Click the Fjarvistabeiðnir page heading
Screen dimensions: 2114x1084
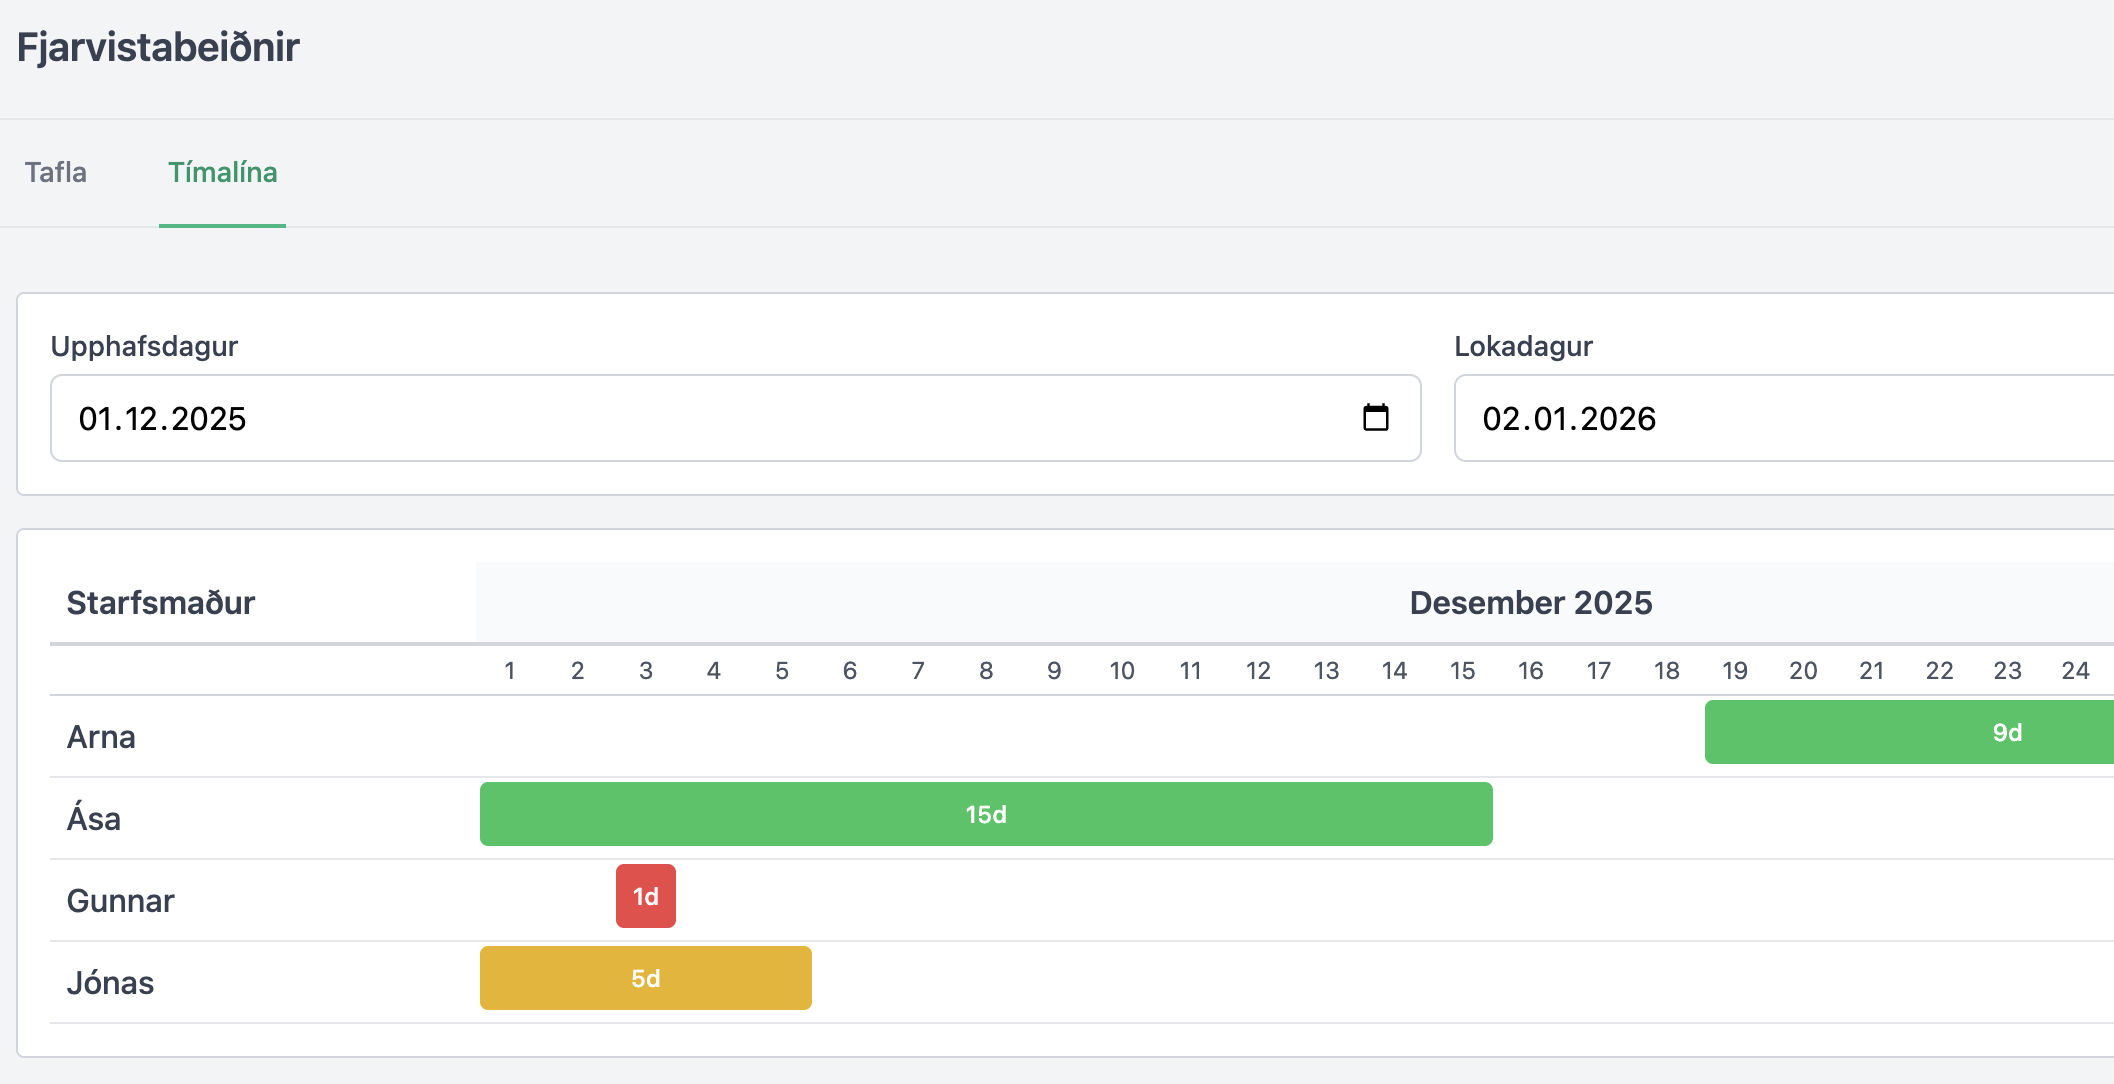(x=158, y=47)
